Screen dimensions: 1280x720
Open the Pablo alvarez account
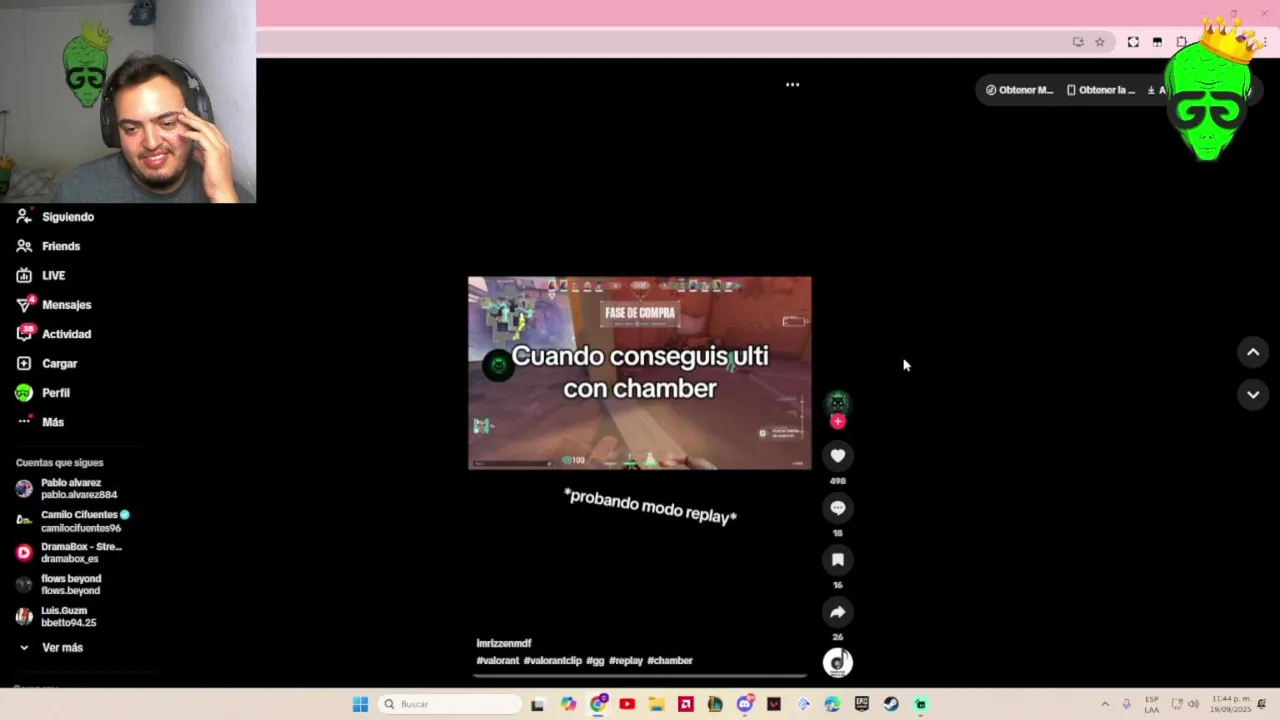(68, 489)
